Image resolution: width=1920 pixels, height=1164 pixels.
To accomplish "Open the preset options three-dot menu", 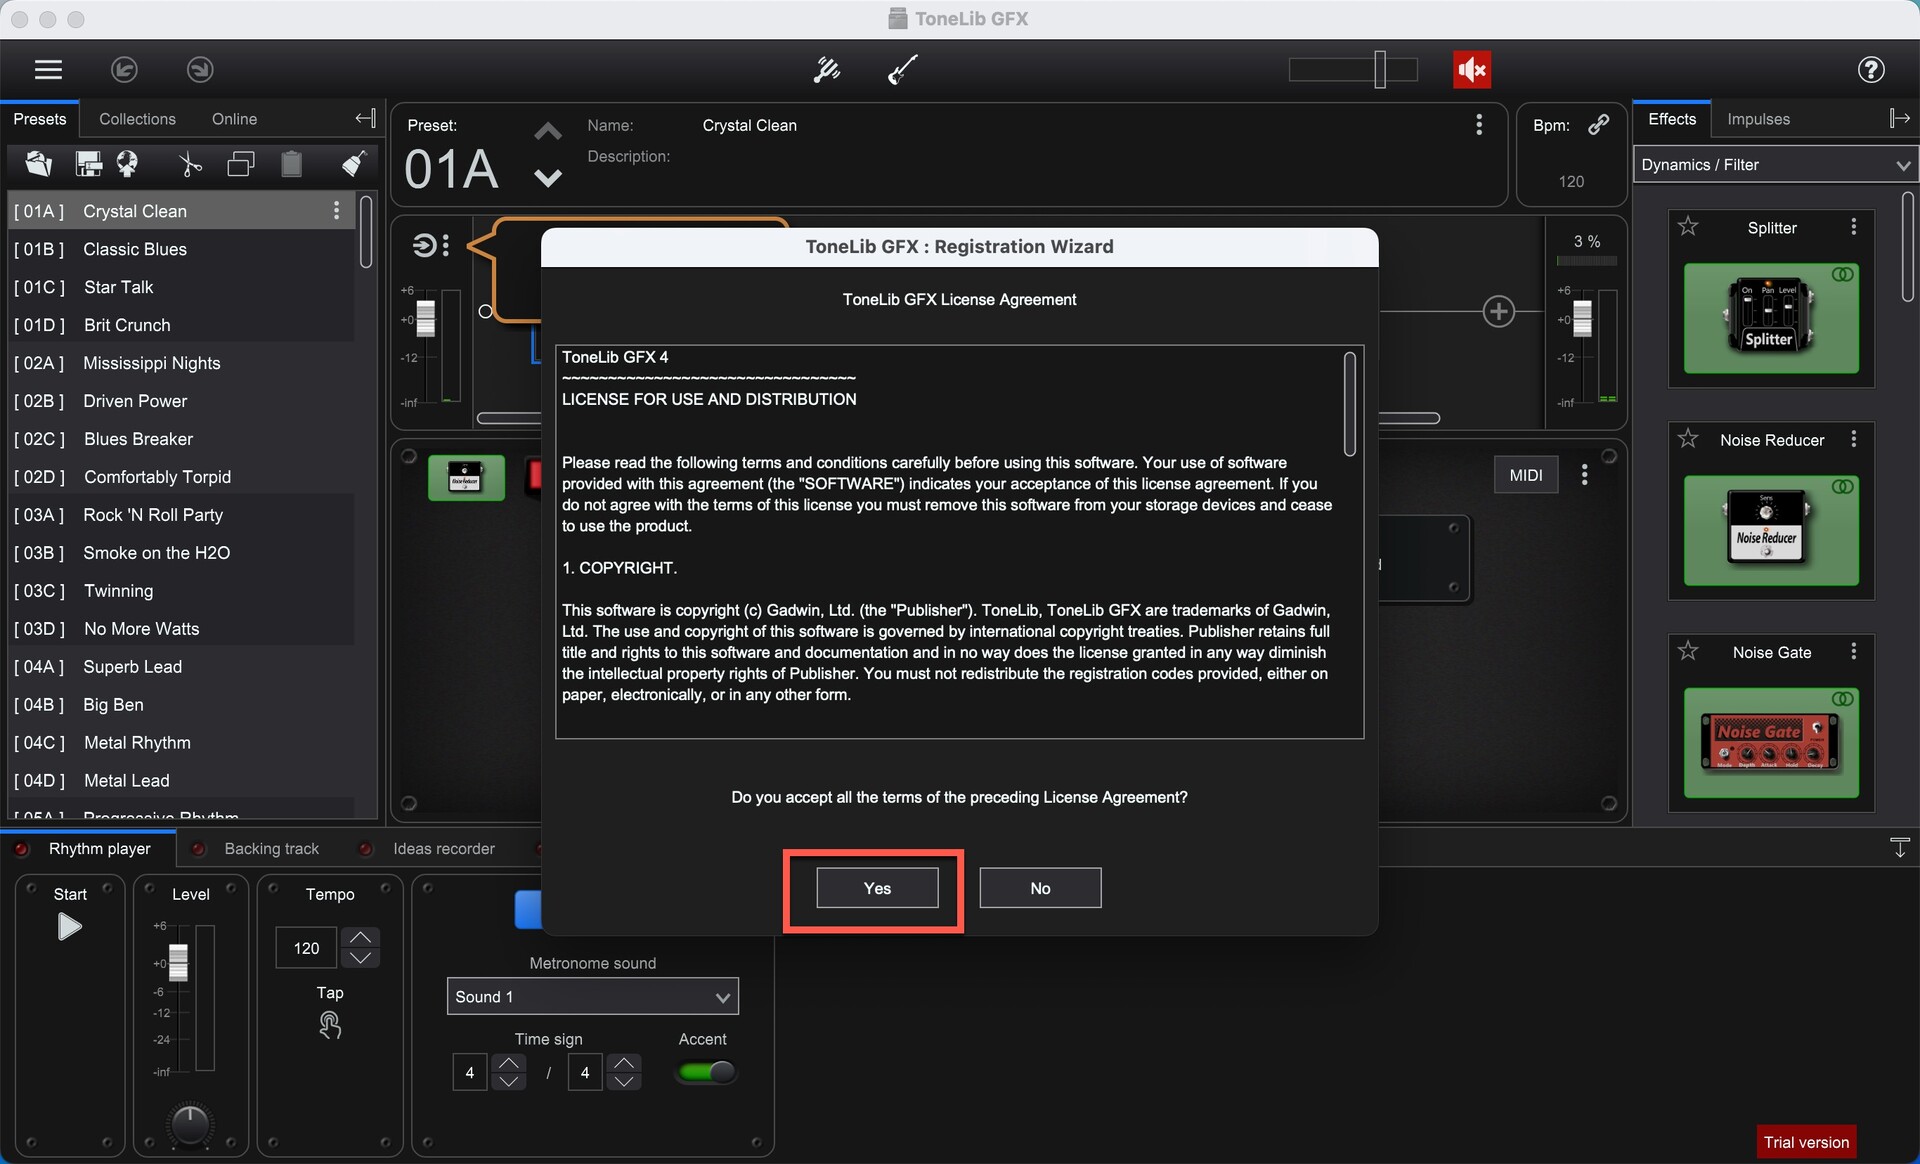I will coord(1479,125).
